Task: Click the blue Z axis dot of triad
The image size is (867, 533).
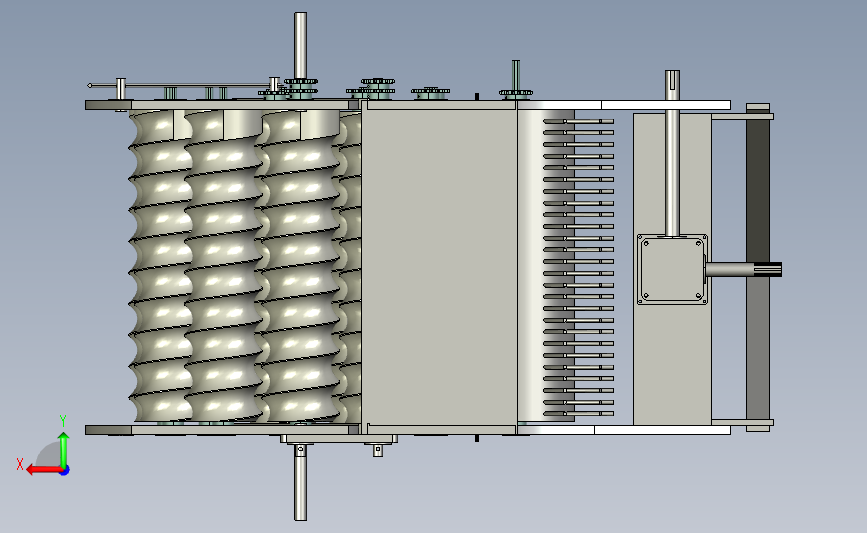Action: pos(65,471)
